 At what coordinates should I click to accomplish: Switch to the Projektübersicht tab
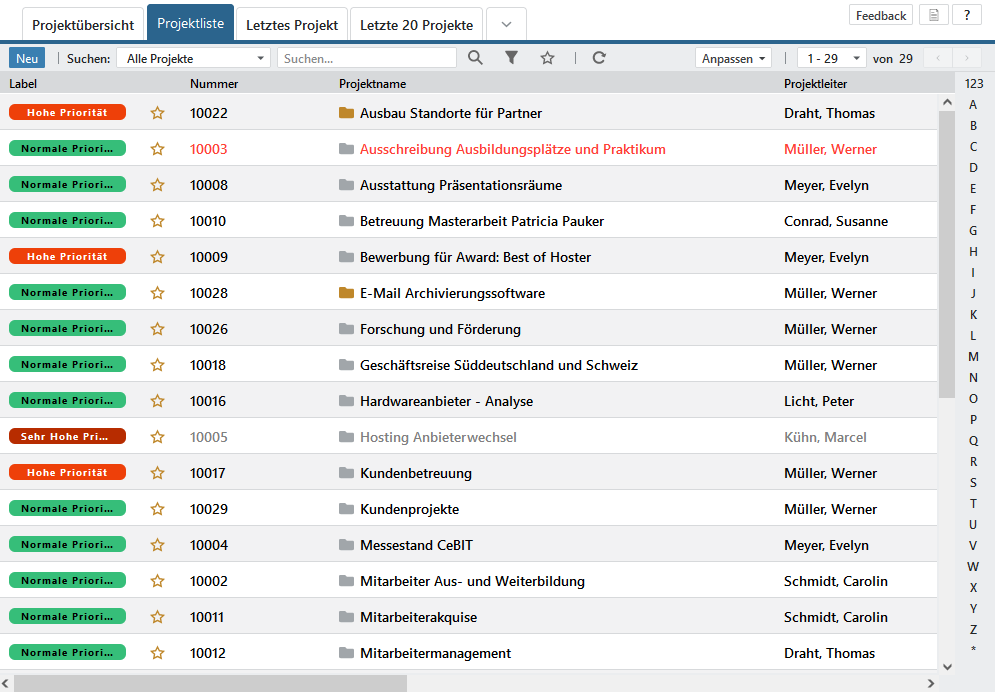click(x=83, y=25)
